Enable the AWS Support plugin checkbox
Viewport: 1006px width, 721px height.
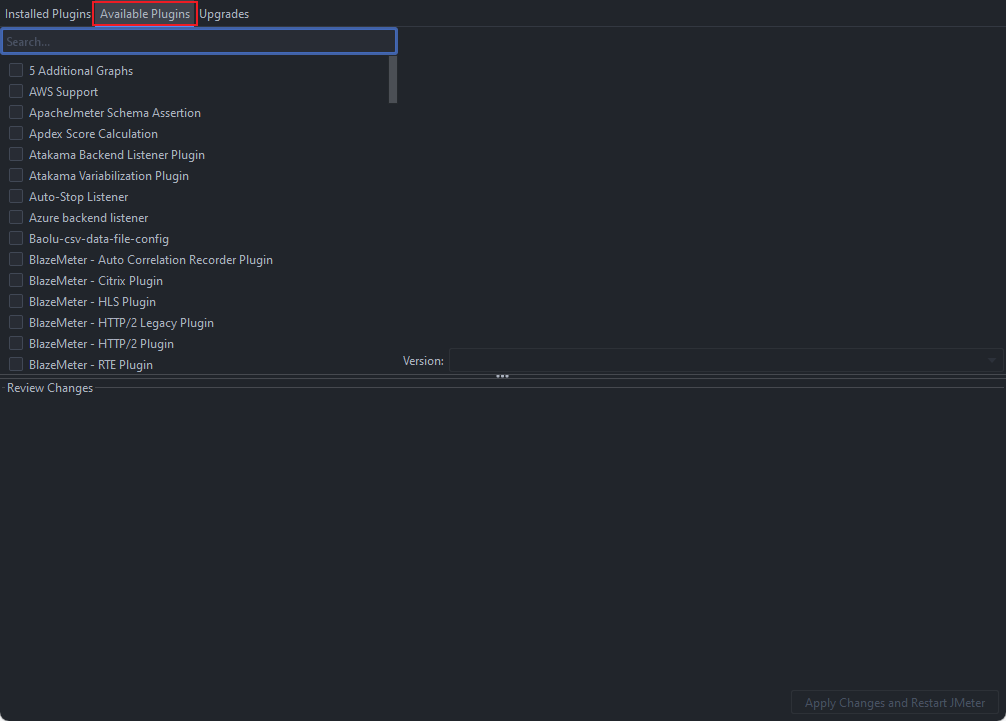[x=16, y=91]
